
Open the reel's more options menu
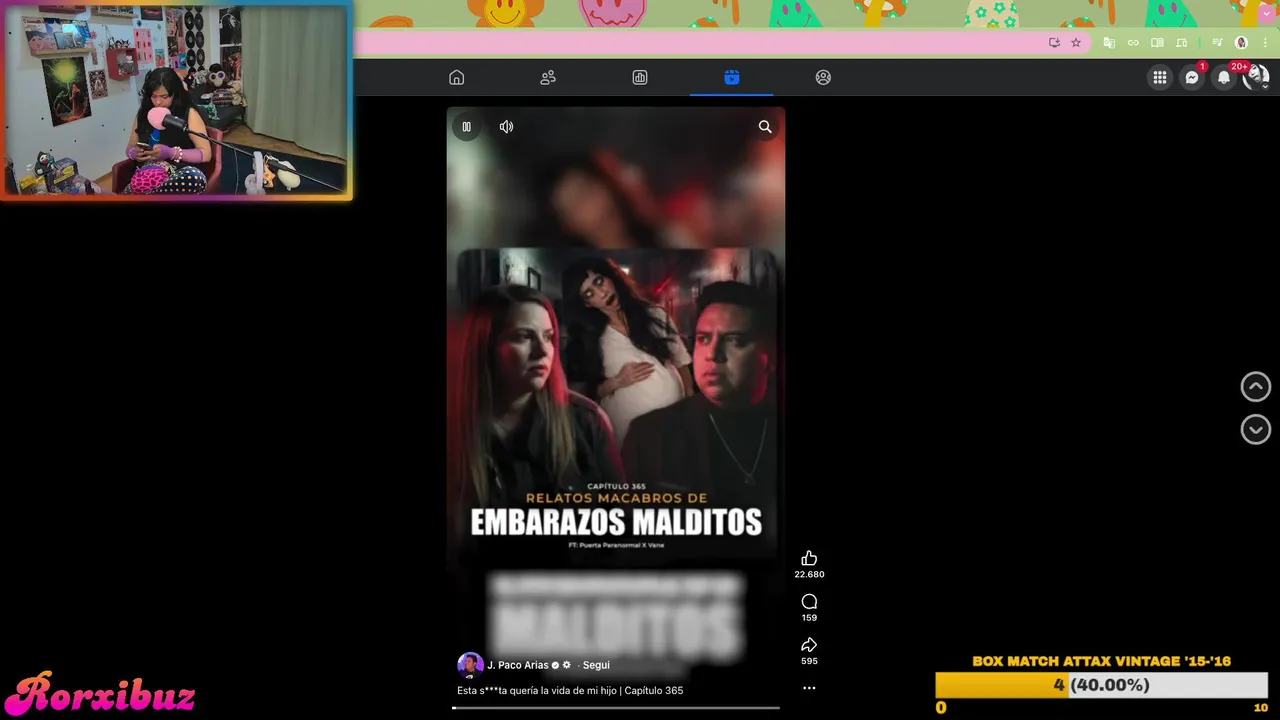tap(809, 688)
